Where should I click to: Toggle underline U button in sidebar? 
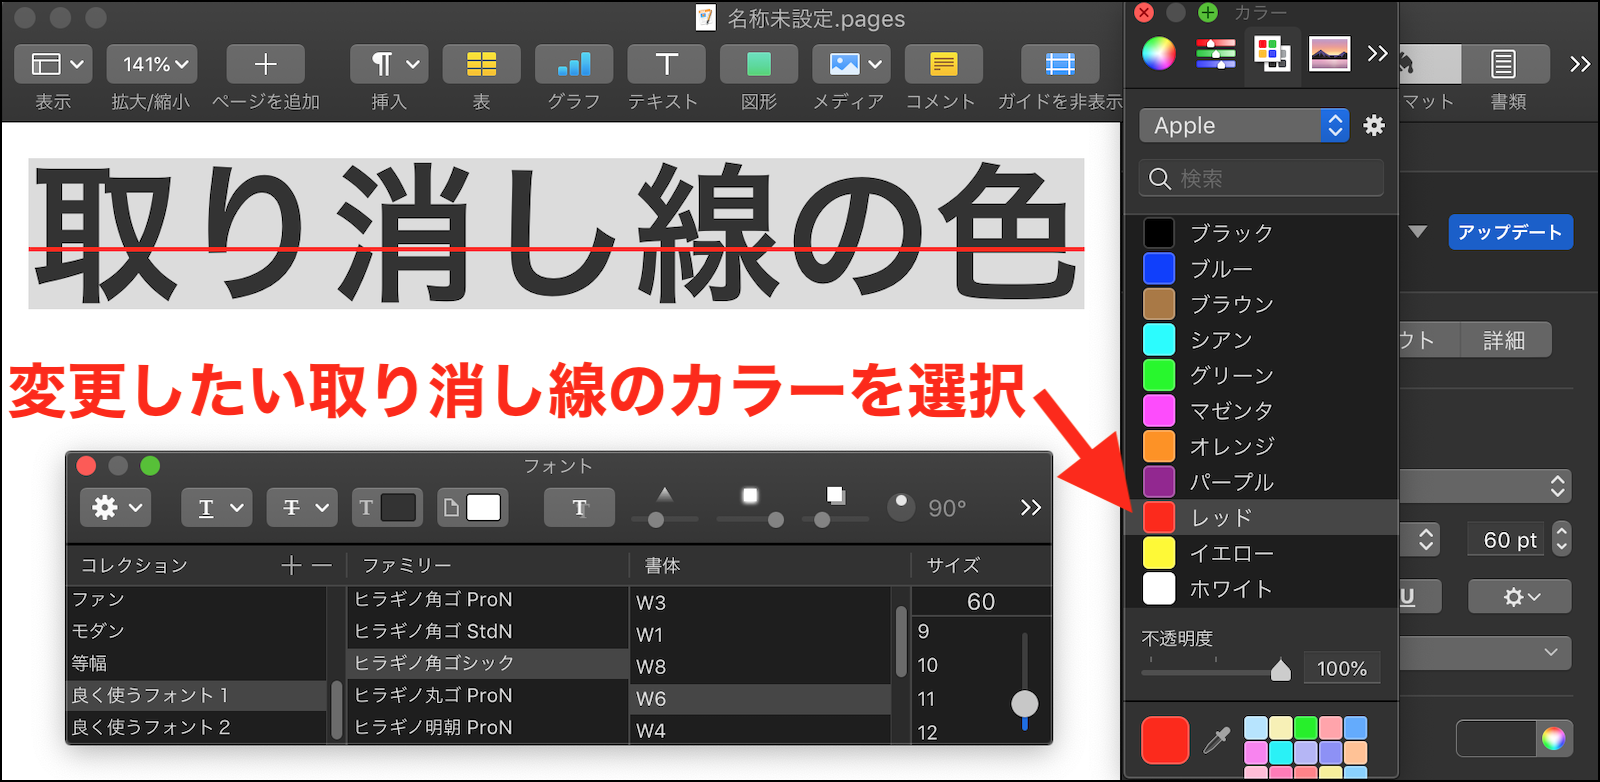click(x=1408, y=597)
